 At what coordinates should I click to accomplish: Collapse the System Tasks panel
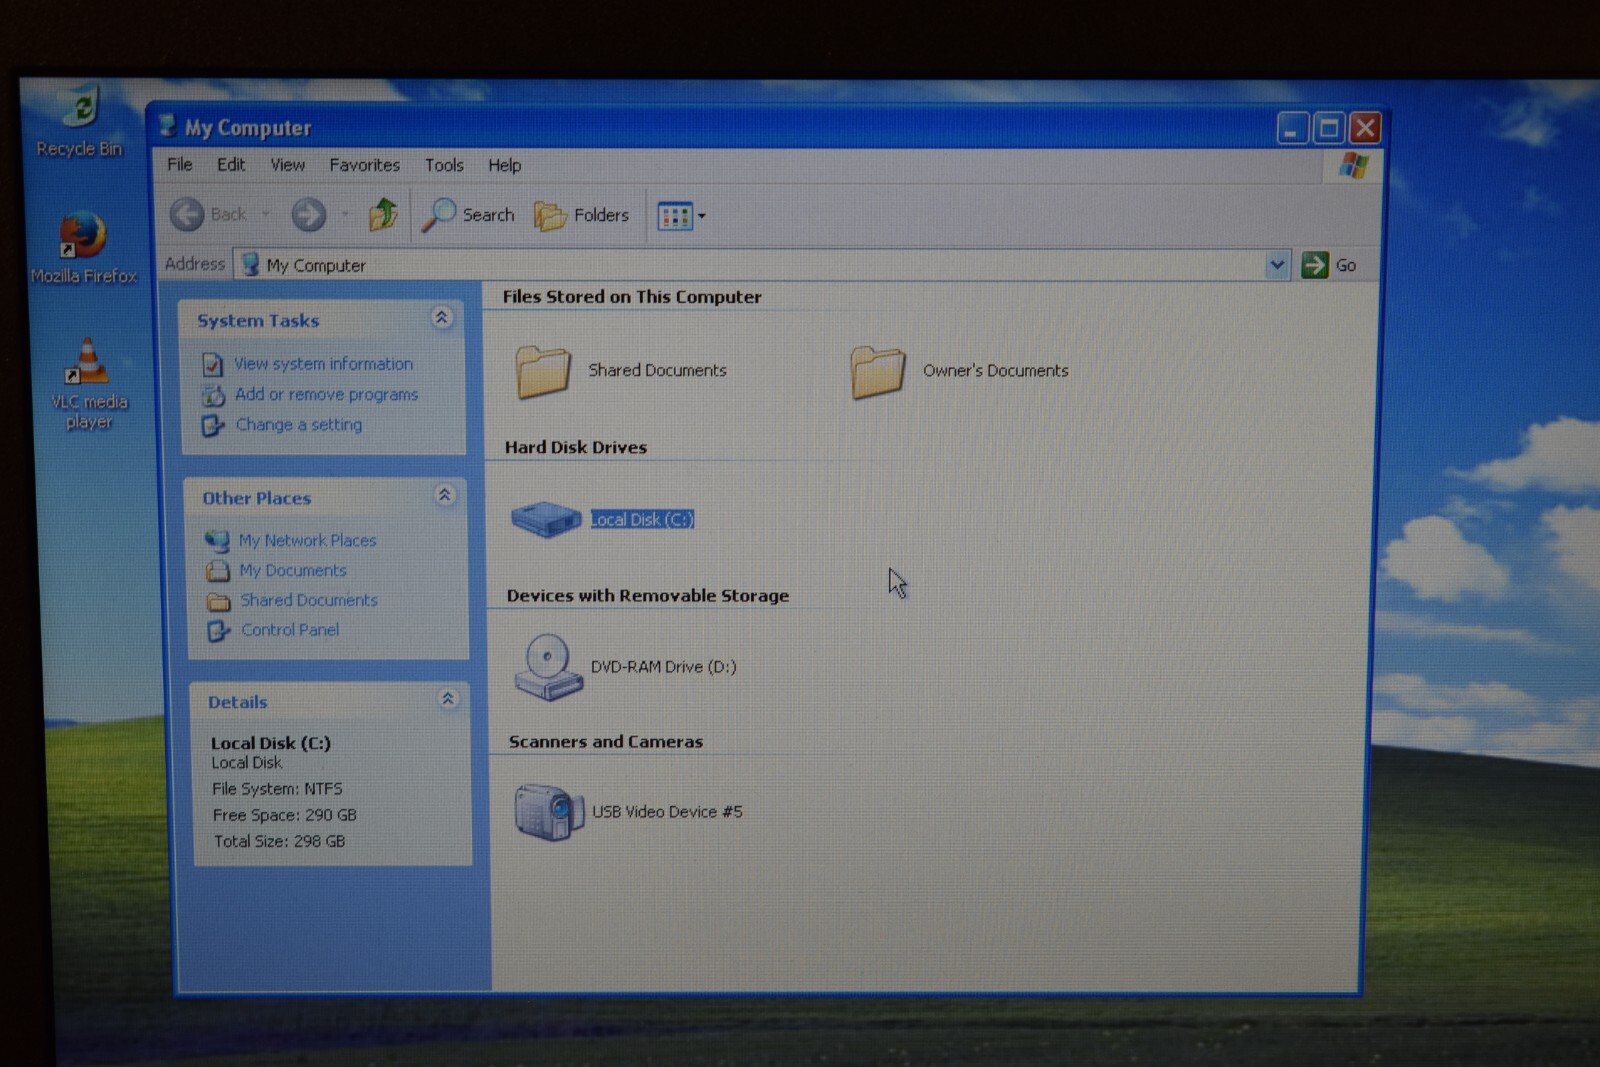[x=441, y=318]
